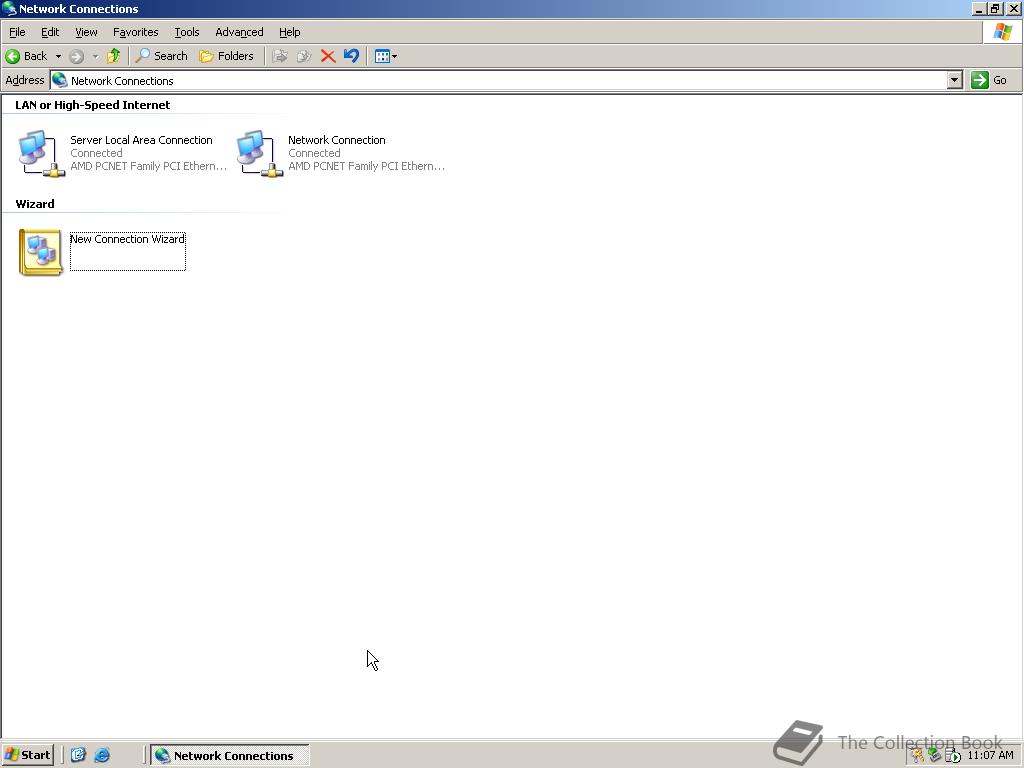This screenshot has height=768, width=1024.
Task: Restore down the Network Connections window
Action: [x=995, y=8]
